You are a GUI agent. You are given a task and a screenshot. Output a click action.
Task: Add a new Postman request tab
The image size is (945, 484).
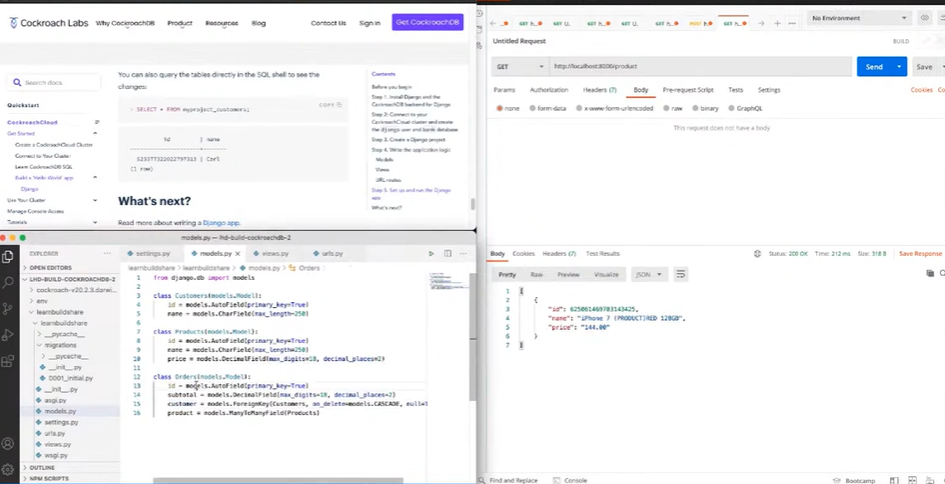[777, 23]
